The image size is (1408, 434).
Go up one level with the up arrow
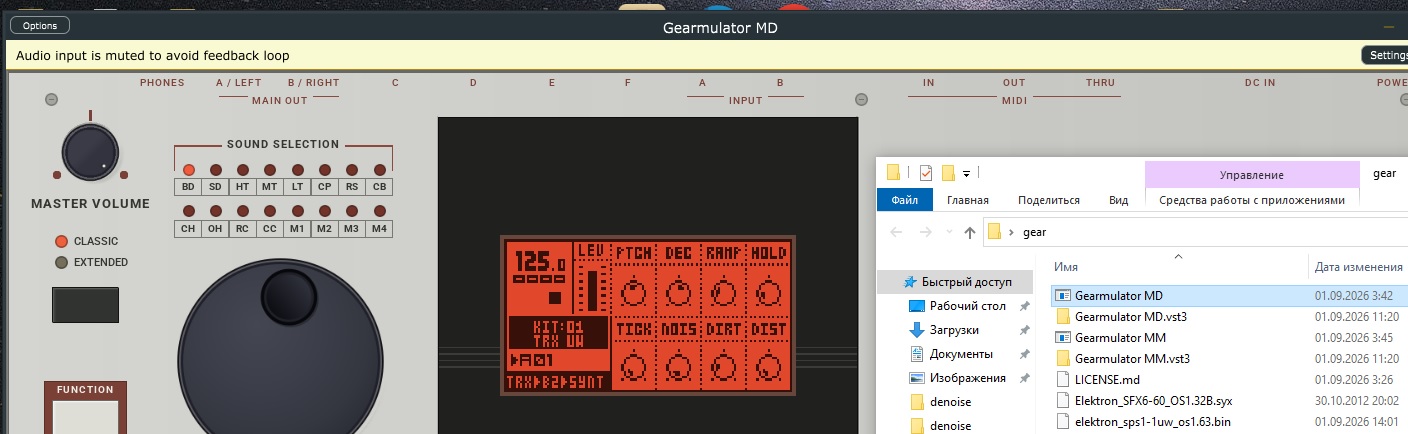(970, 232)
